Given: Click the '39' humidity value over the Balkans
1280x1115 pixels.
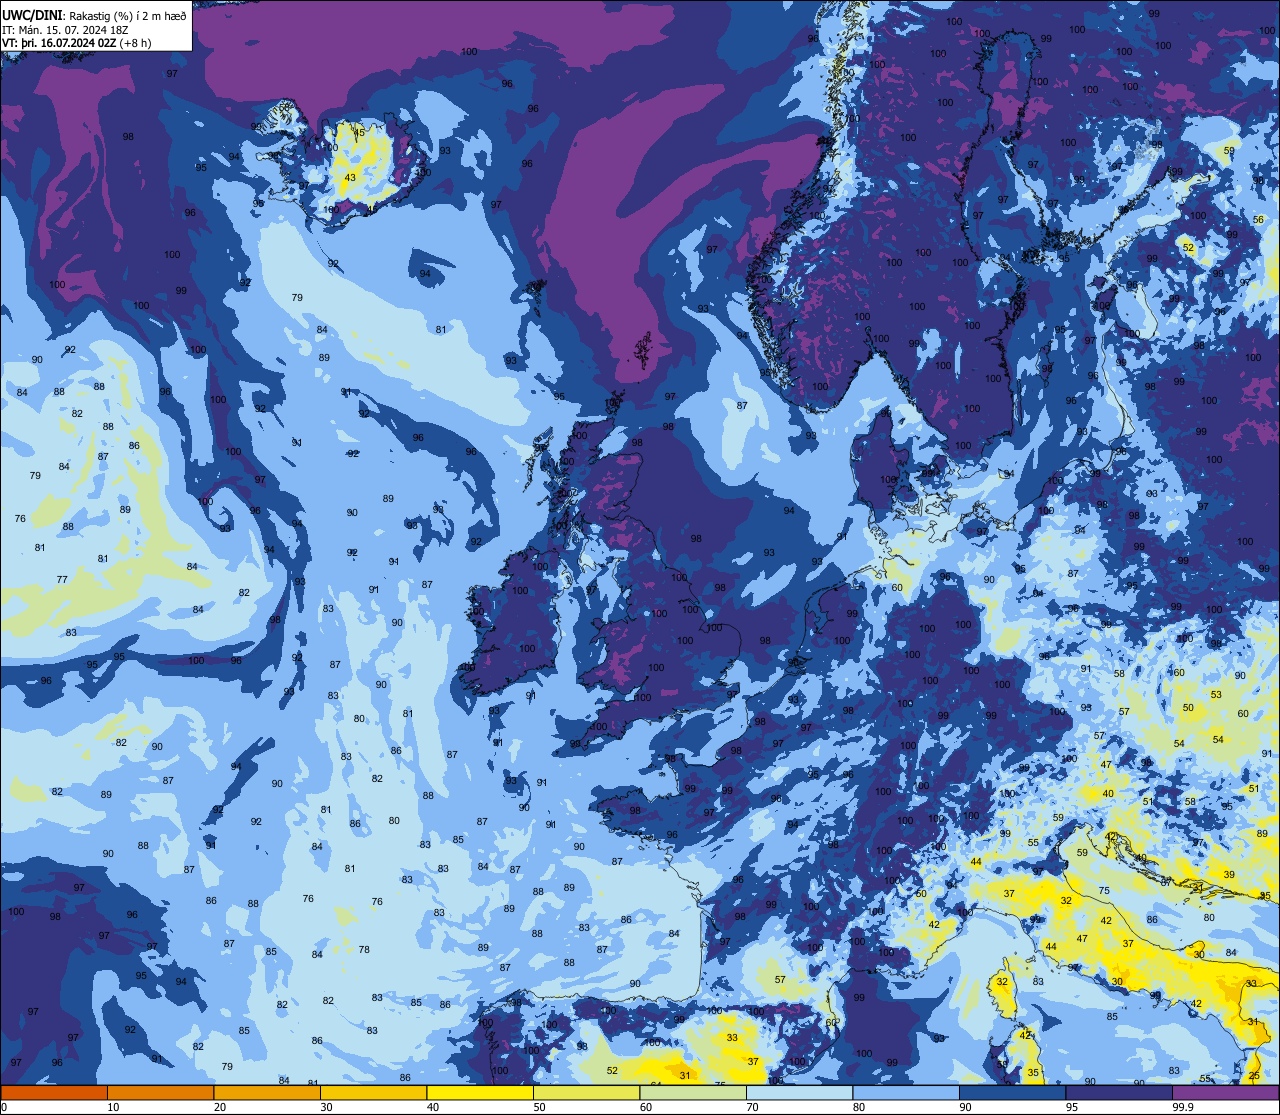Looking at the screenshot, I should (1229, 875).
